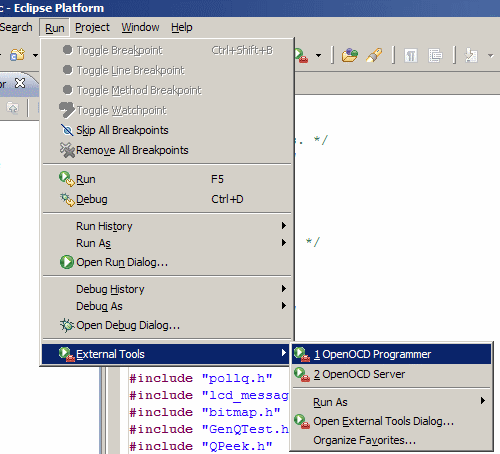Open the external tools toolbar dropdown arrow
This screenshot has height=454, width=500.
tap(319, 55)
